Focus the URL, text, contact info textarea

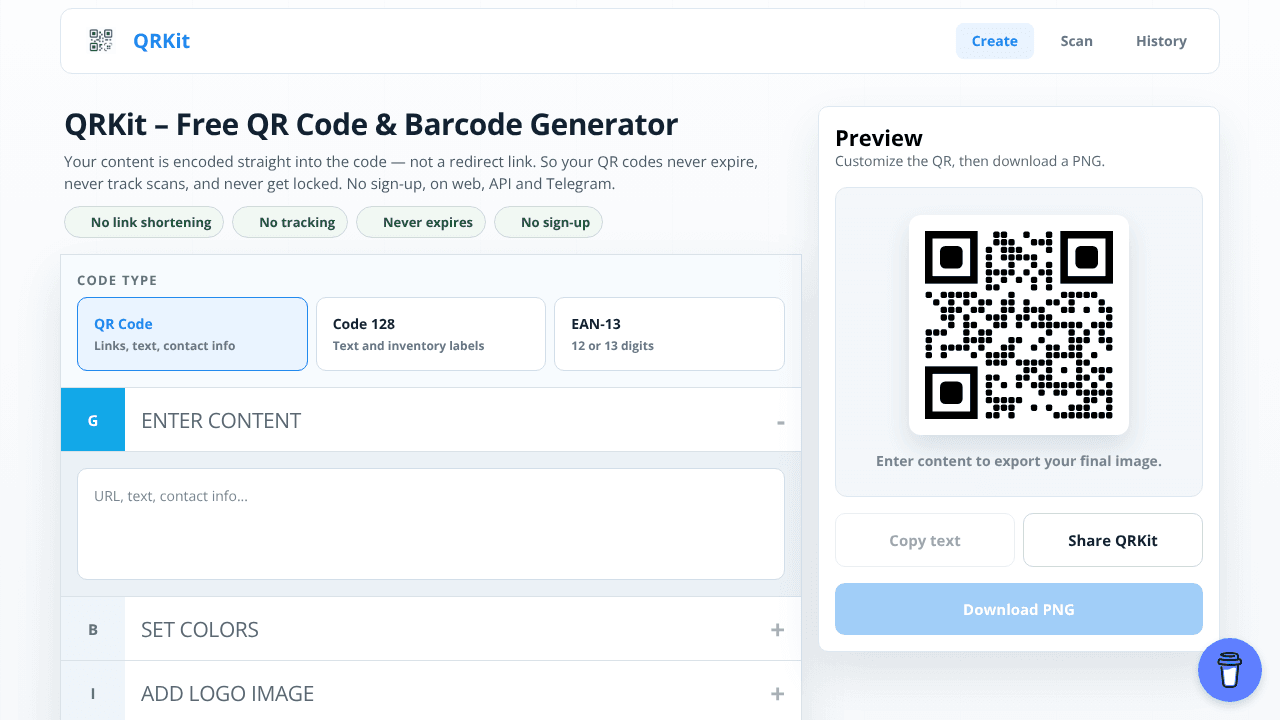431,524
